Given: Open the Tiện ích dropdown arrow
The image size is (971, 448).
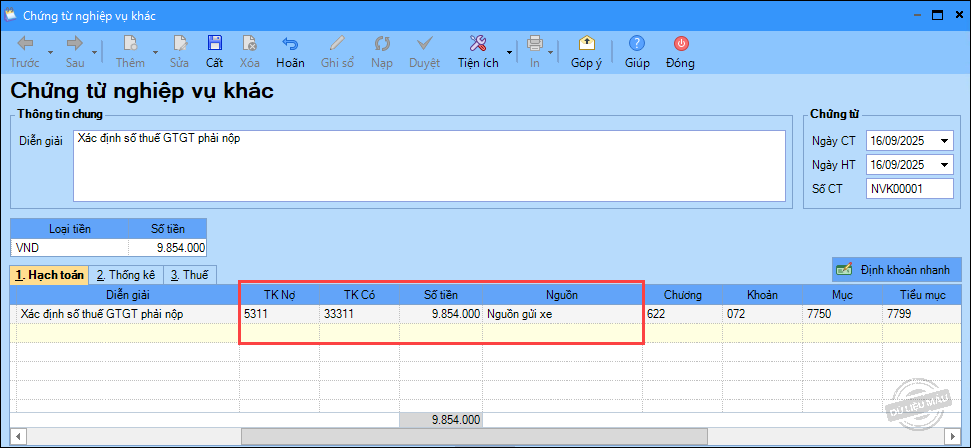Looking at the screenshot, I should click(x=510, y=51).
